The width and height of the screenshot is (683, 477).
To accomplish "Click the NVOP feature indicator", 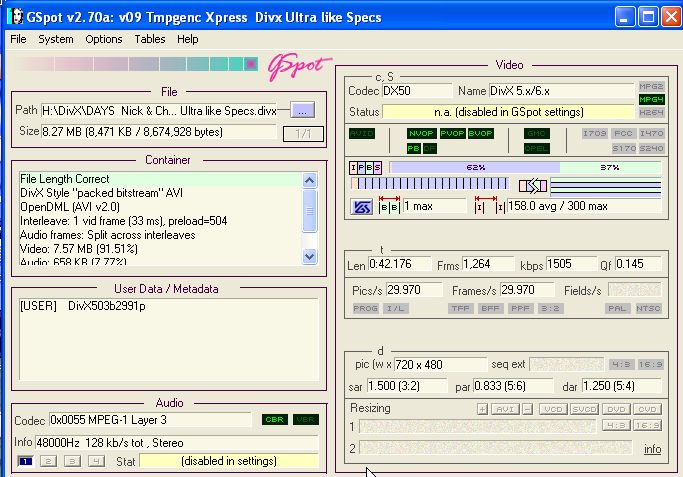I will (421, 133).
